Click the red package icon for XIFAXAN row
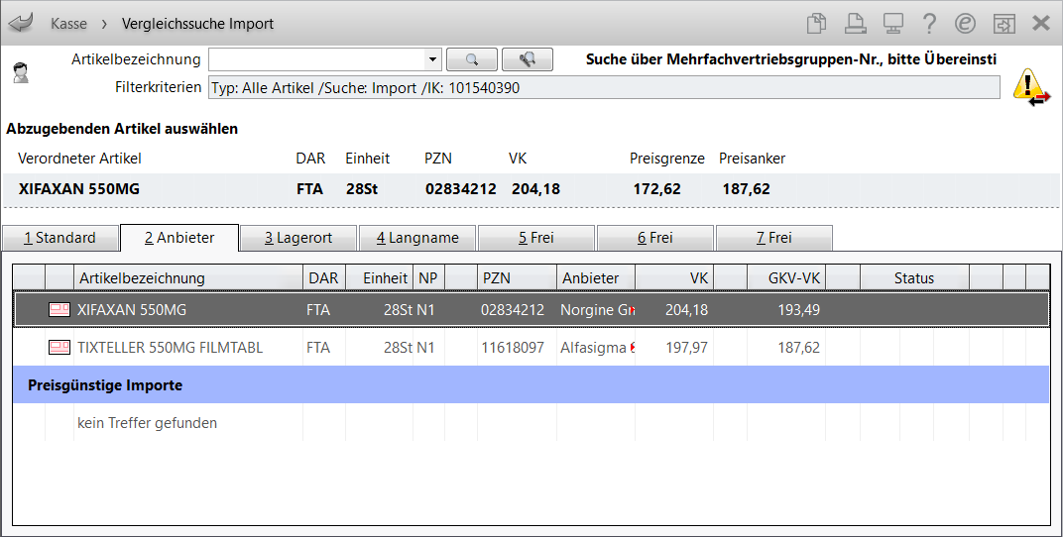The width and height of the screenshot is (1063, 537). point(60,310)
